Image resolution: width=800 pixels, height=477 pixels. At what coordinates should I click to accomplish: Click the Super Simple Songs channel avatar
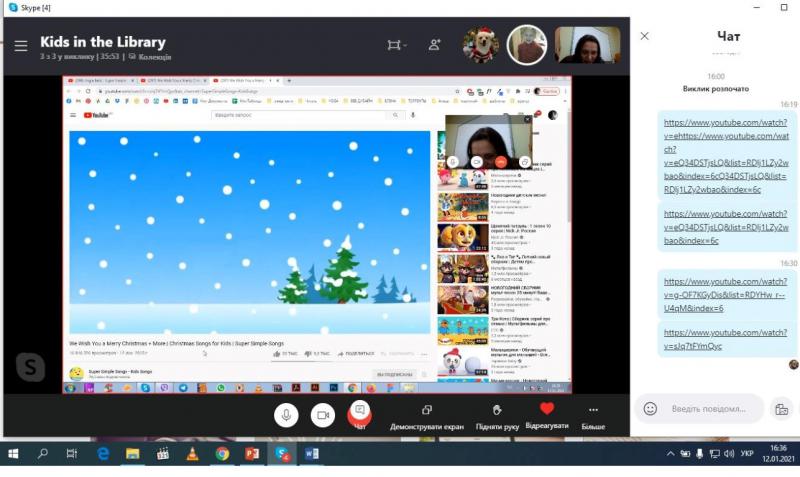[x=77, y=373]
